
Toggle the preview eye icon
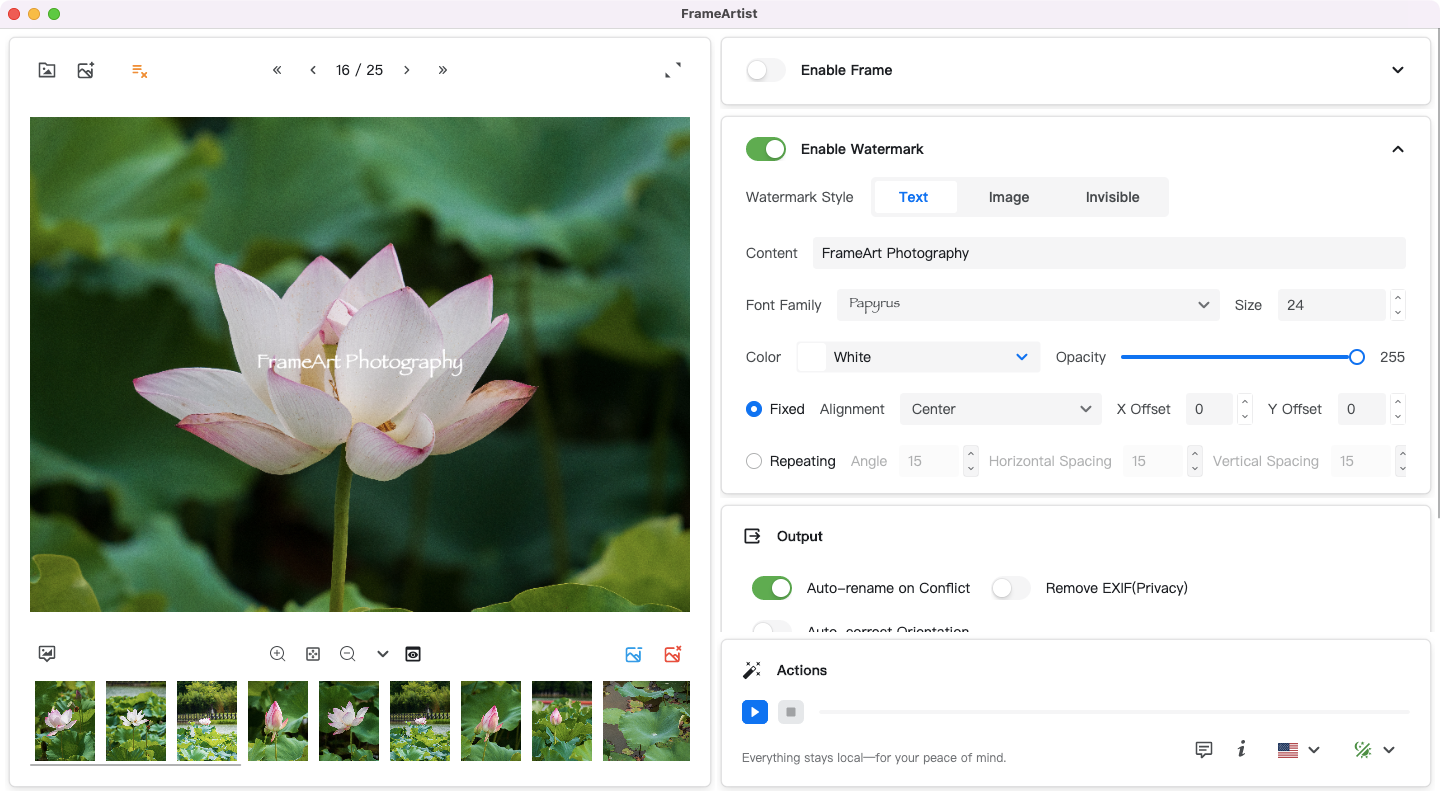tap(413, 654)
